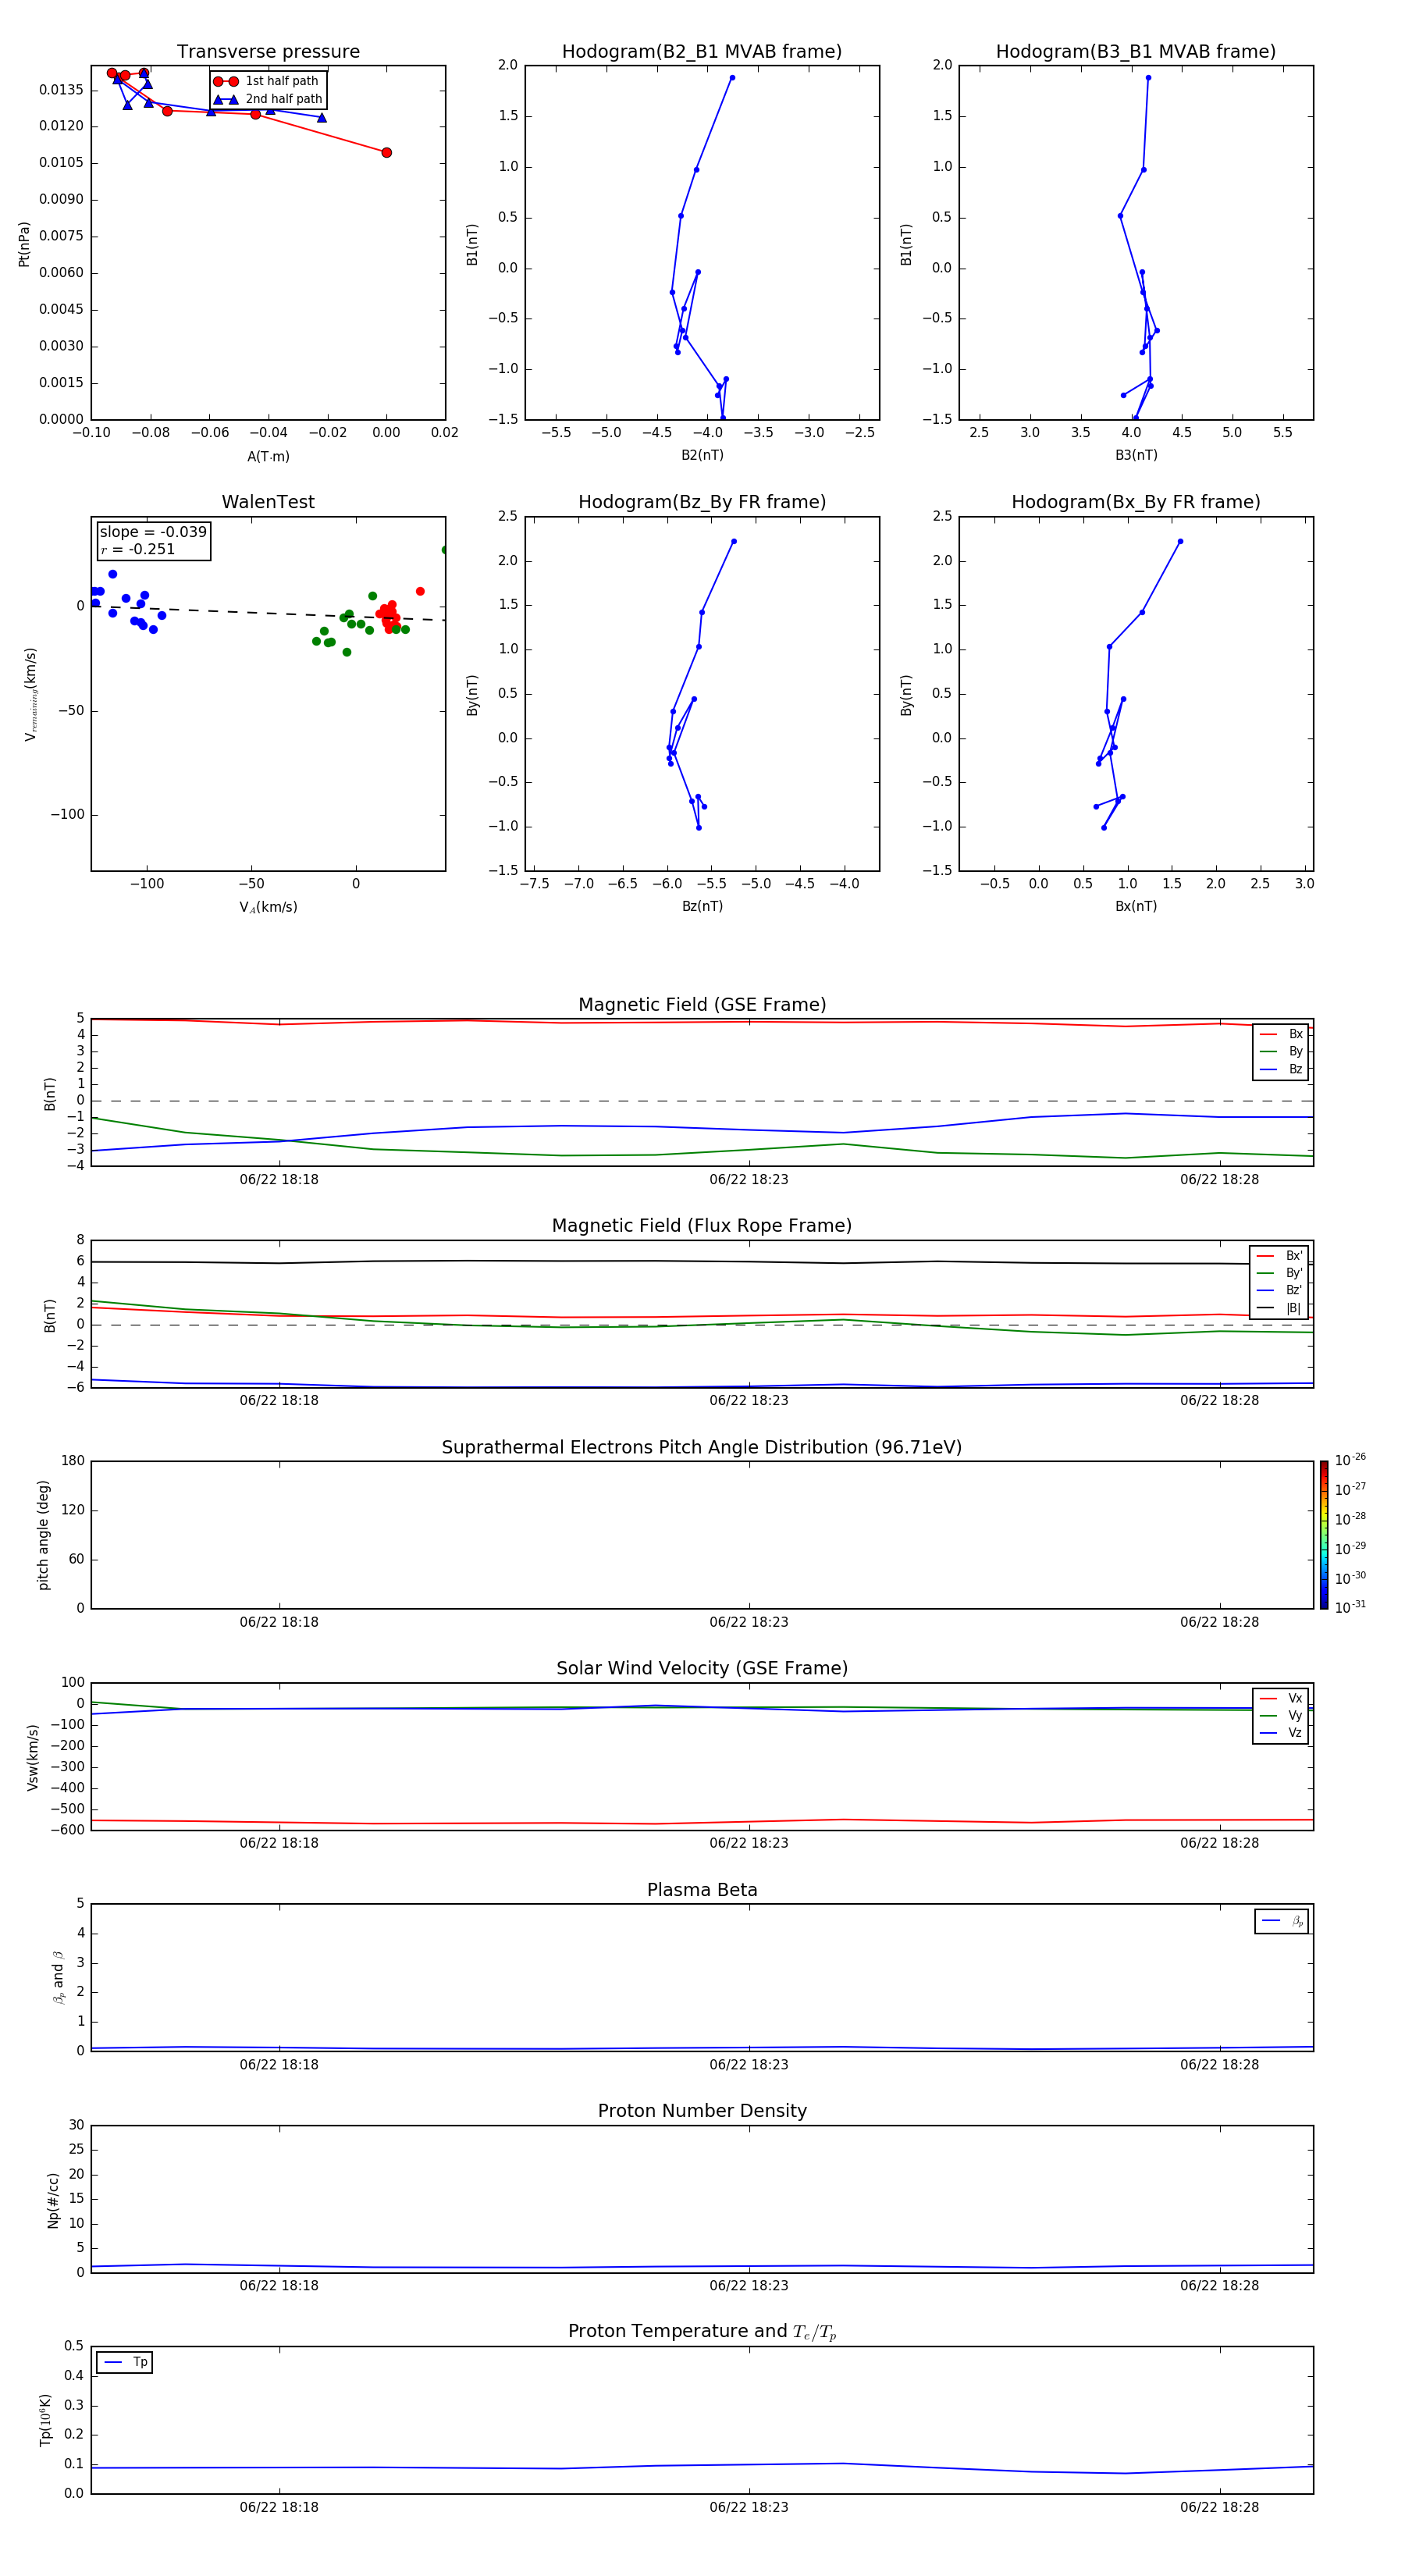Click the "Vy" velocity legend entry
The image size is (1405, 2576).
click(x=1281, y=1716)
